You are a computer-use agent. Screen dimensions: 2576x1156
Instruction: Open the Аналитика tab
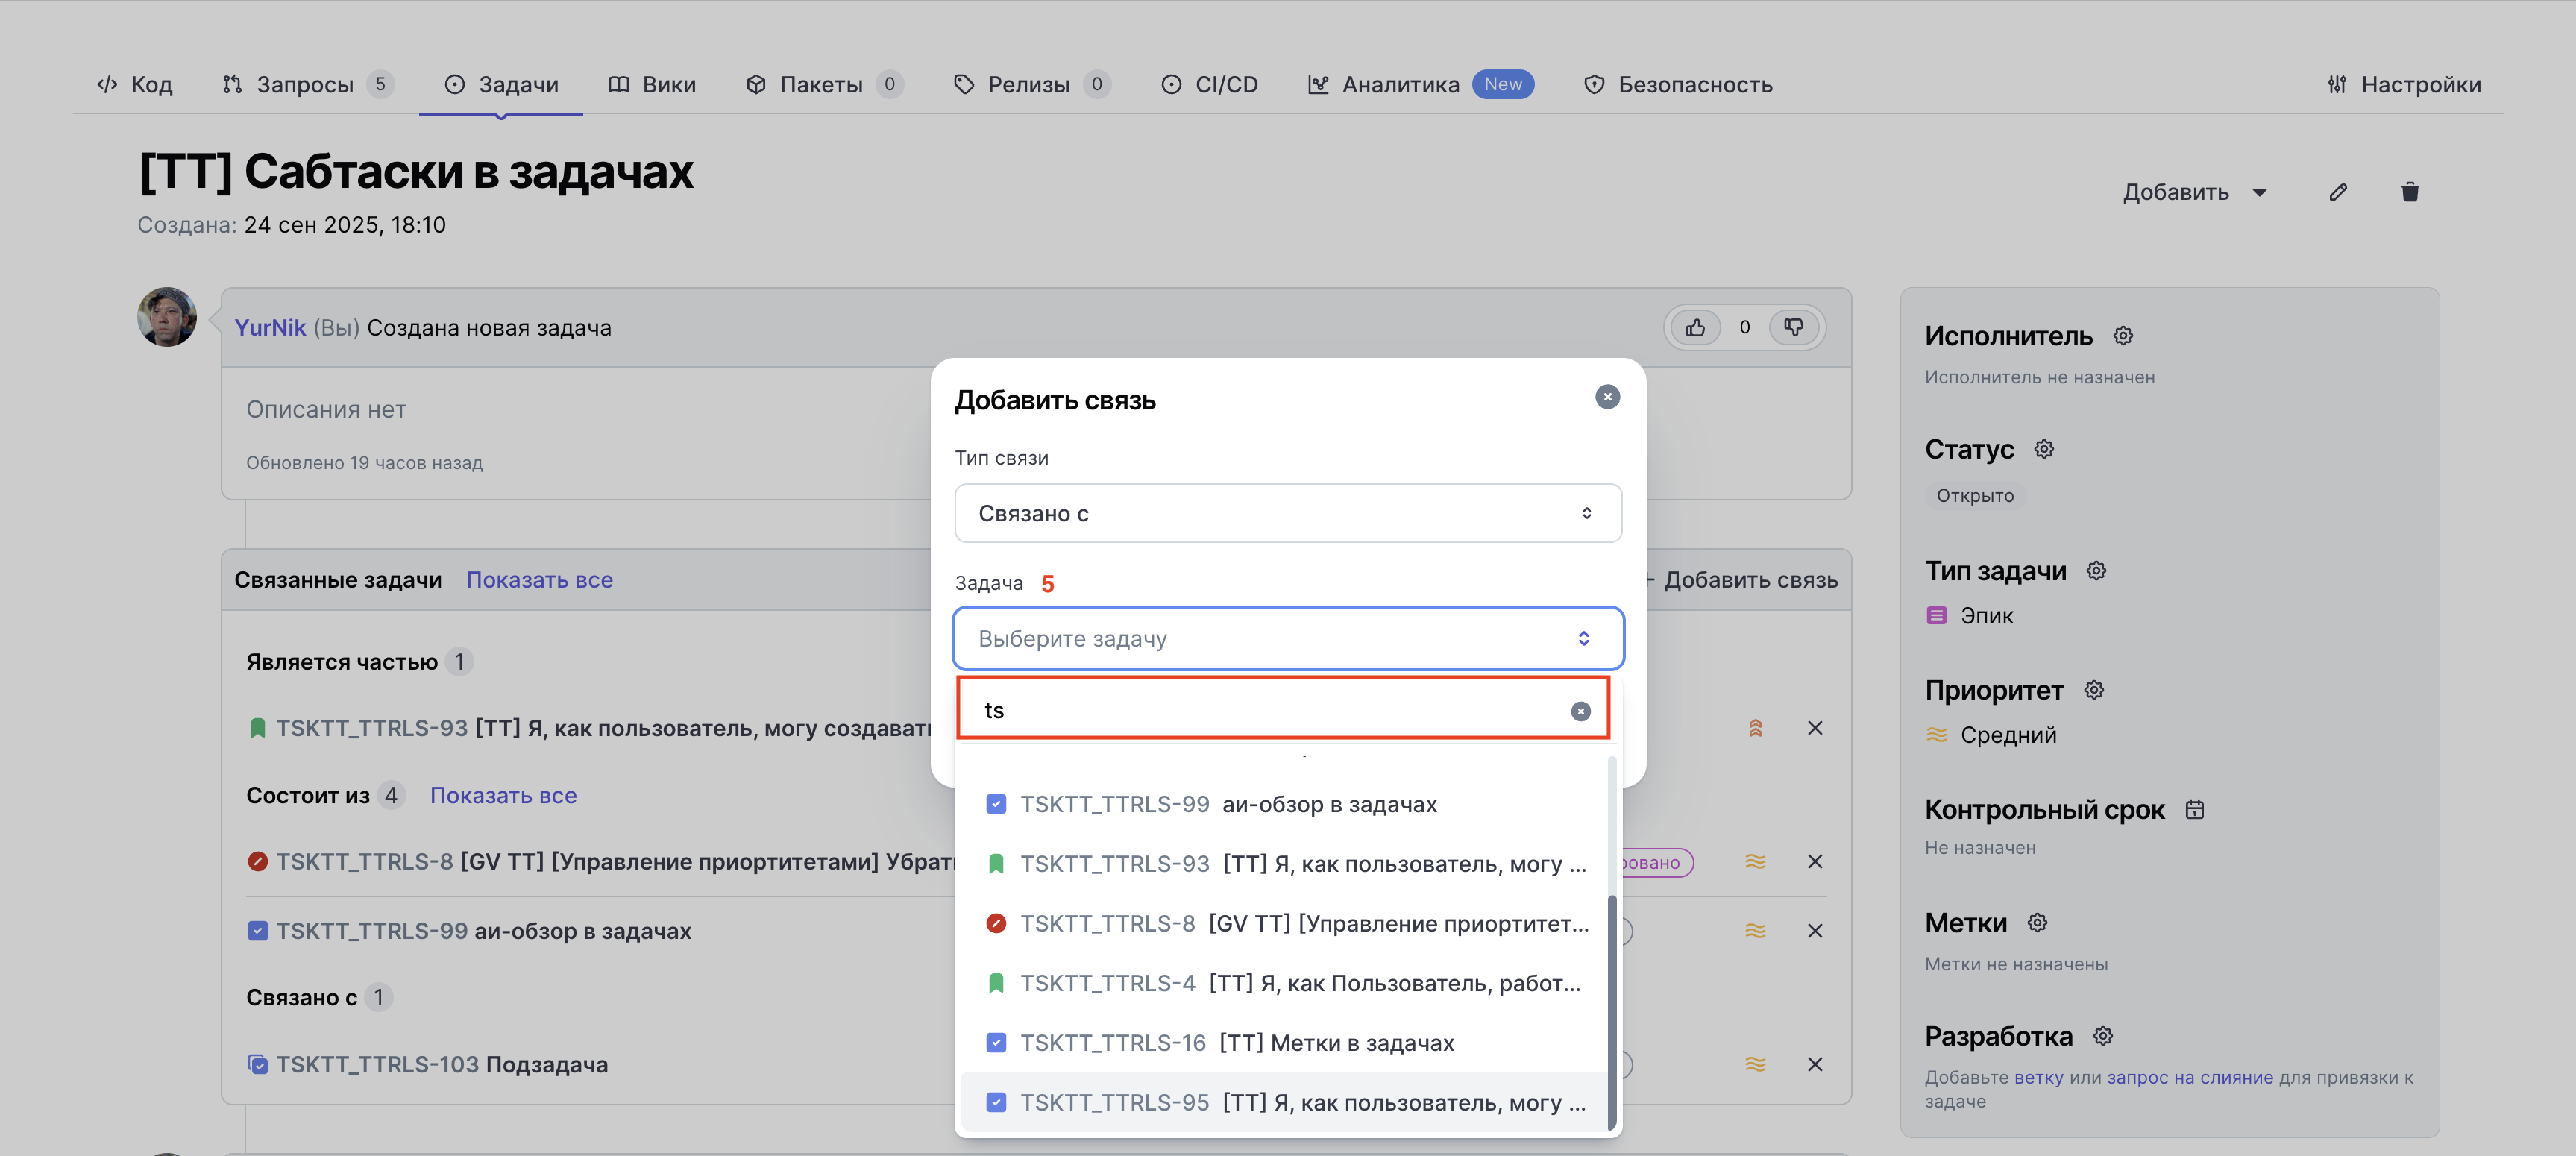point(1400,85)
